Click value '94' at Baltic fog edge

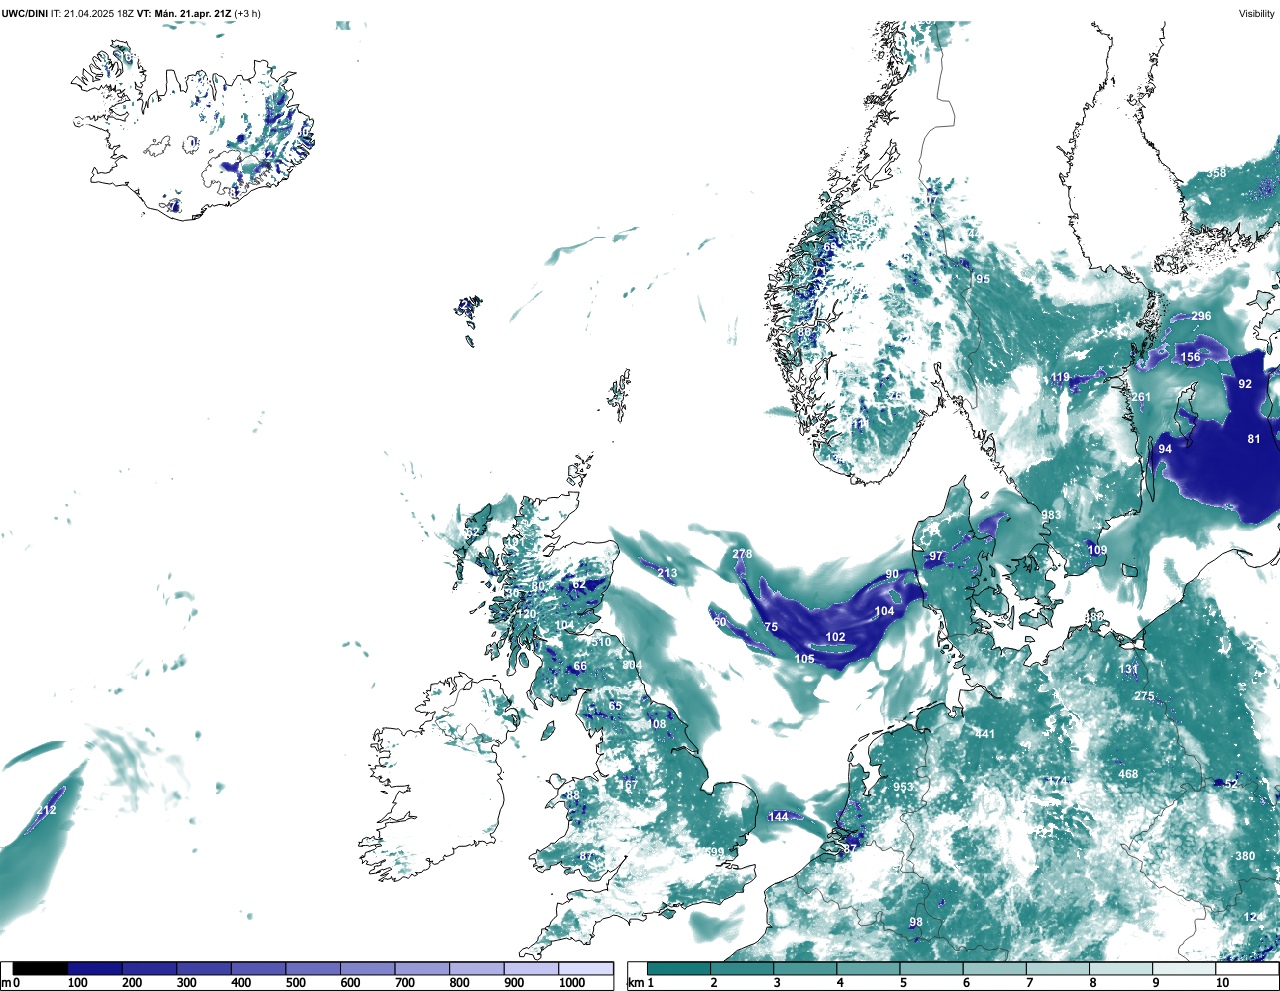(x=1165, y=449)
